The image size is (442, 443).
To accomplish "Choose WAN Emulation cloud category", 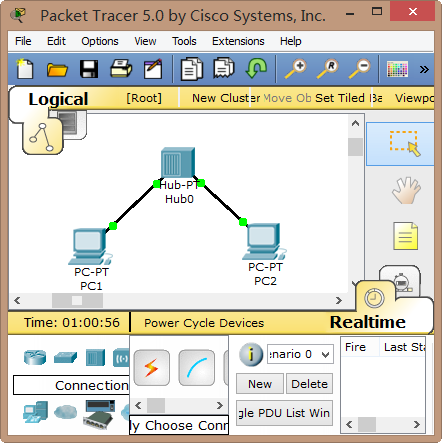I will (x=66, y=412).
